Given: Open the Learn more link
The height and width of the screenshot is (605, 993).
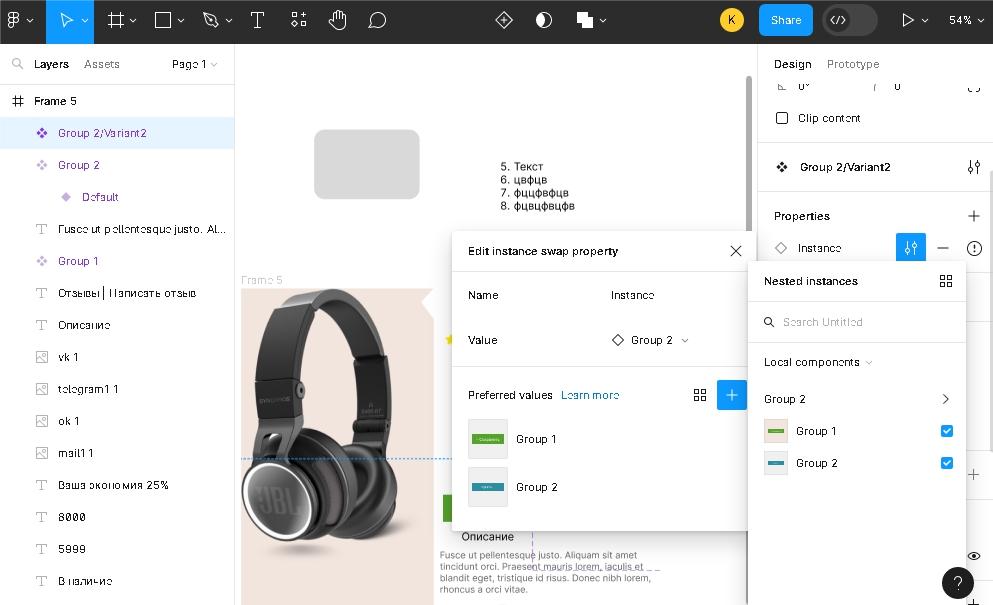Looking at the screenshot, I should point(590,395).
